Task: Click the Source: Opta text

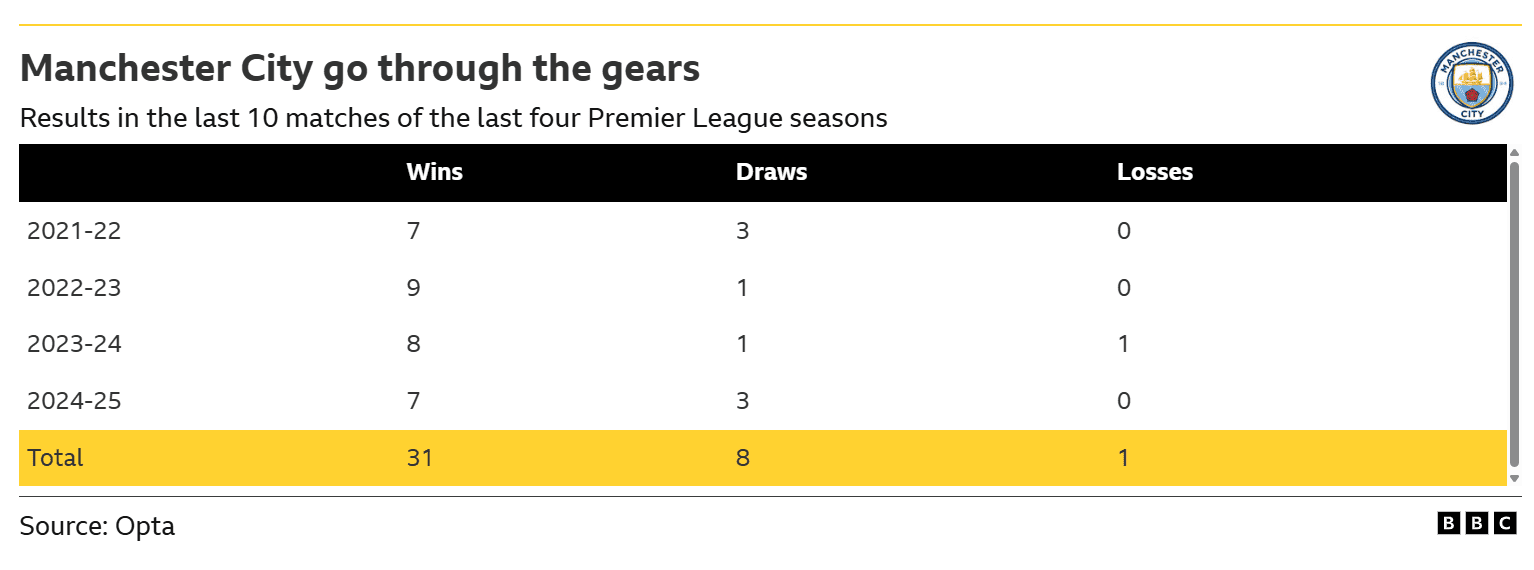Action: tap(97, 526)
